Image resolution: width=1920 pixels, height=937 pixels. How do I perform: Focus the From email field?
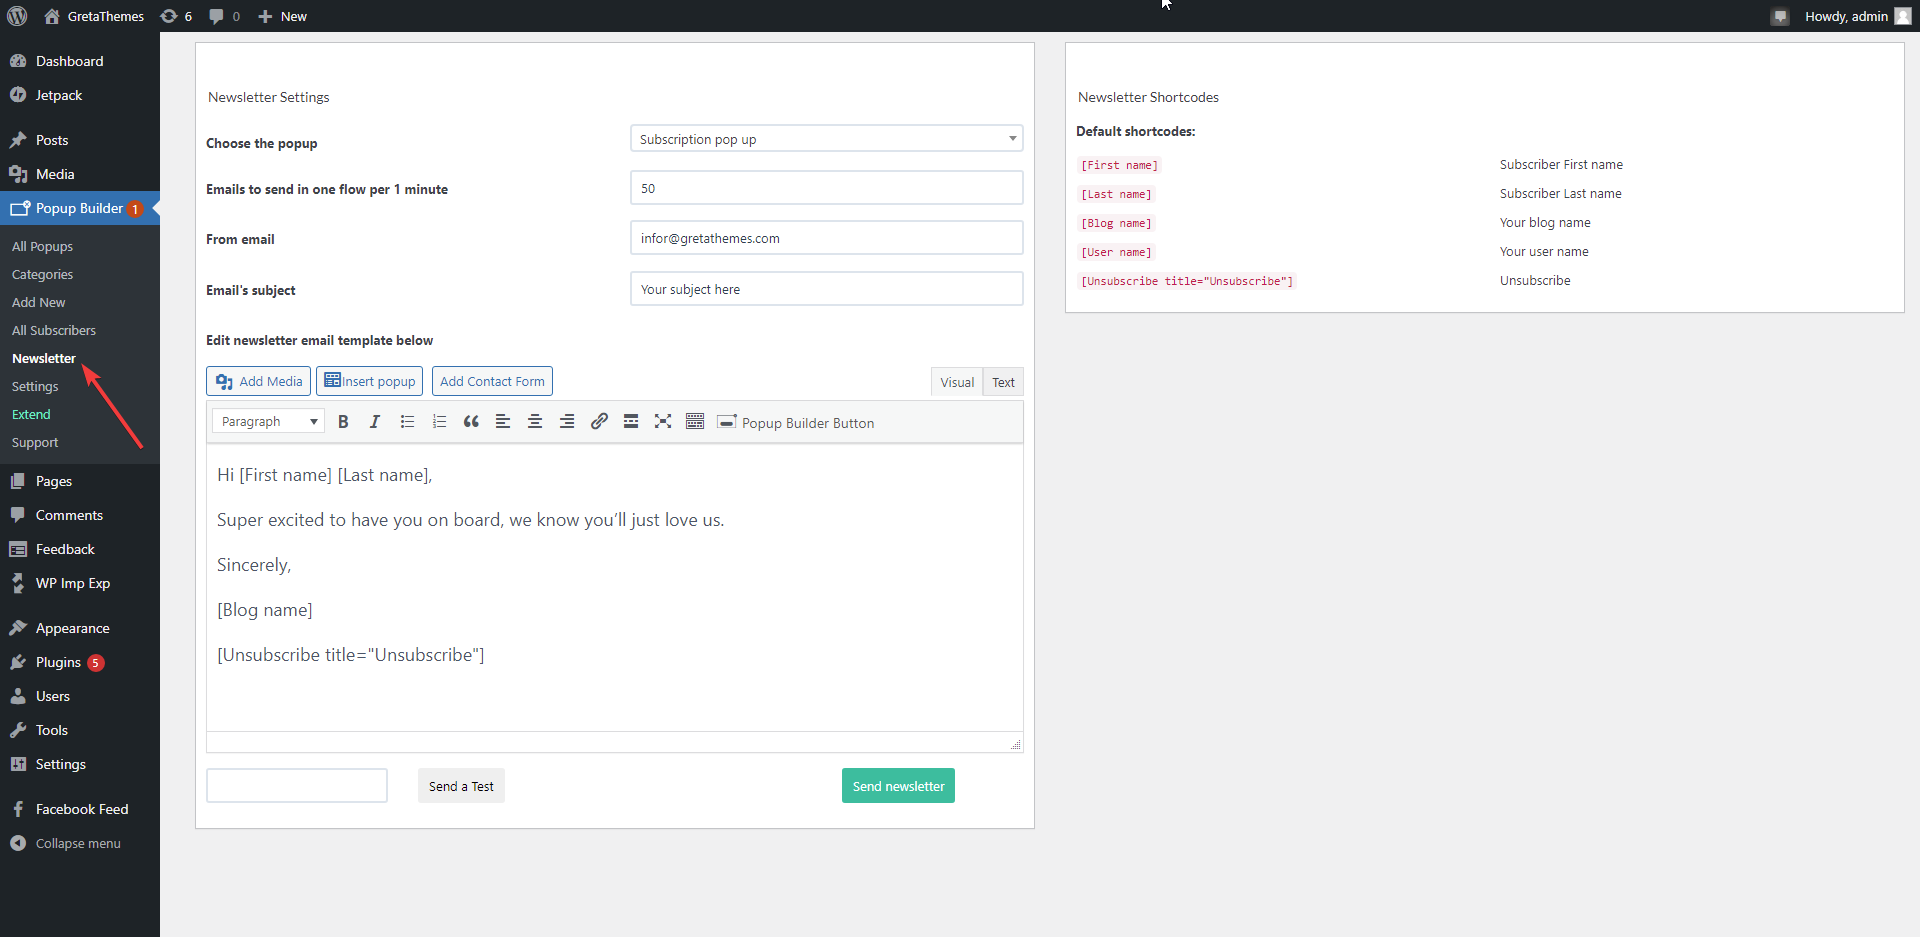point(827,238)
